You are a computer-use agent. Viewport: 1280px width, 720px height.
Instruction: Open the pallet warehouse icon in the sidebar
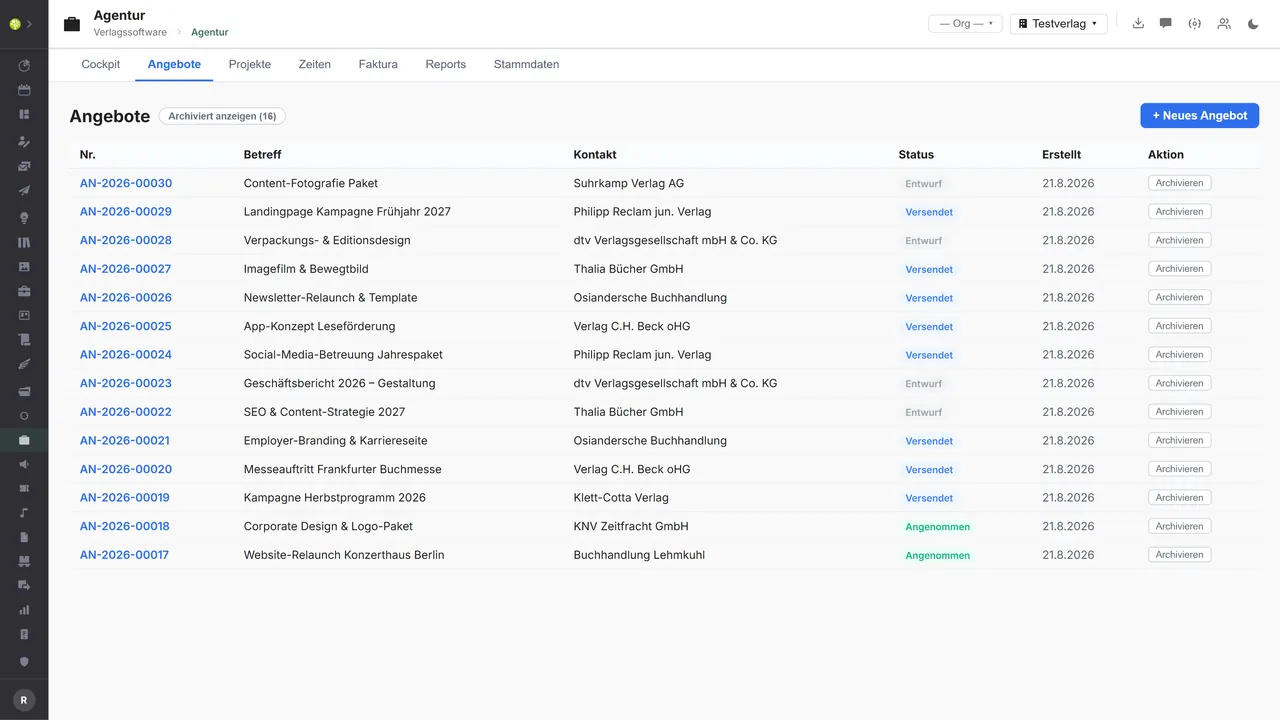pyautogui.click(x=24, y=561)
